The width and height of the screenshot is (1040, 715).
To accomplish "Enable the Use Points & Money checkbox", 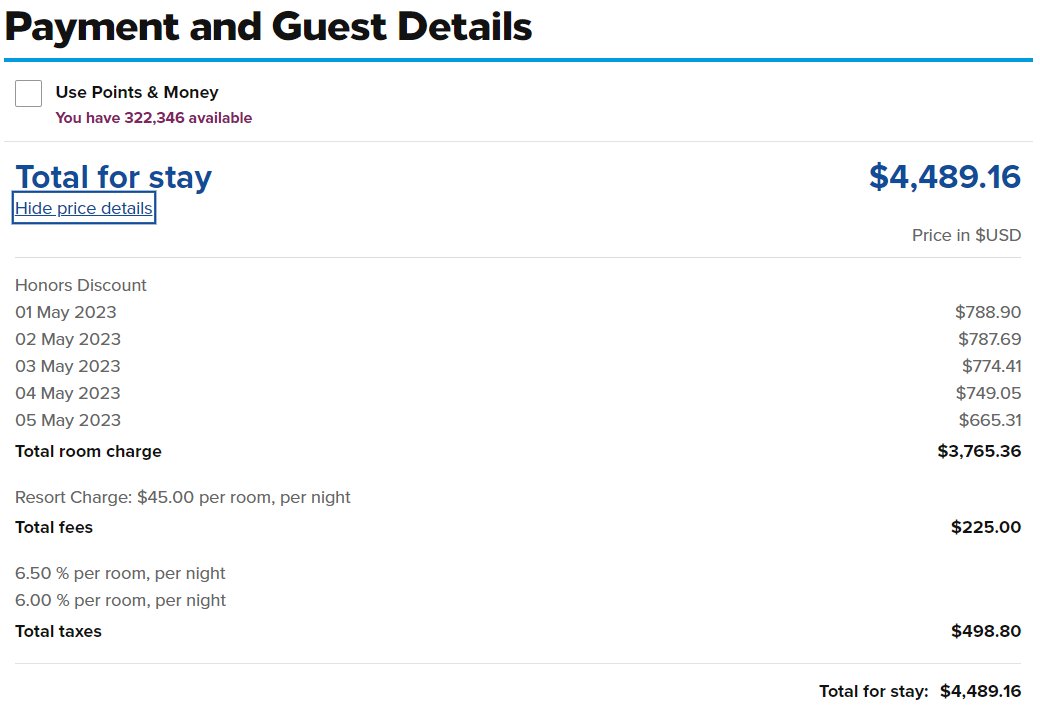I will click(x=29, y=94).
